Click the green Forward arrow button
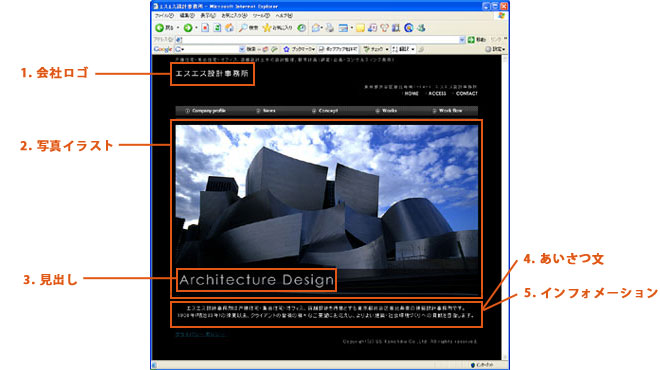This screenshot has width=660, height=370. (188, 28)
